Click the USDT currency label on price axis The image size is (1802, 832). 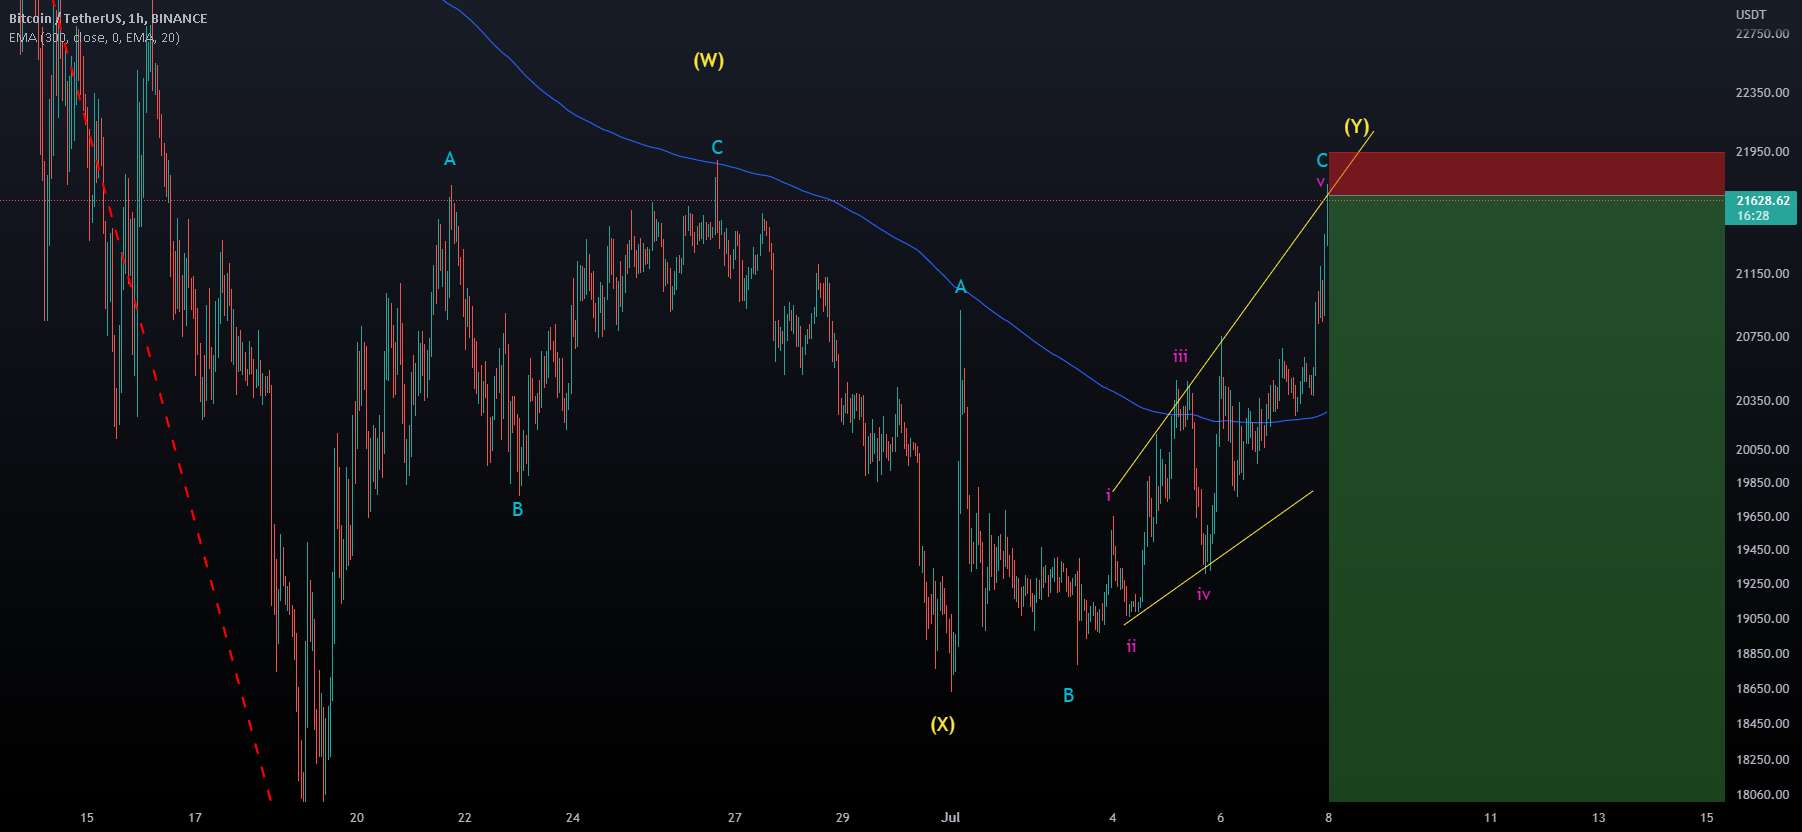tap(1751, 14)
